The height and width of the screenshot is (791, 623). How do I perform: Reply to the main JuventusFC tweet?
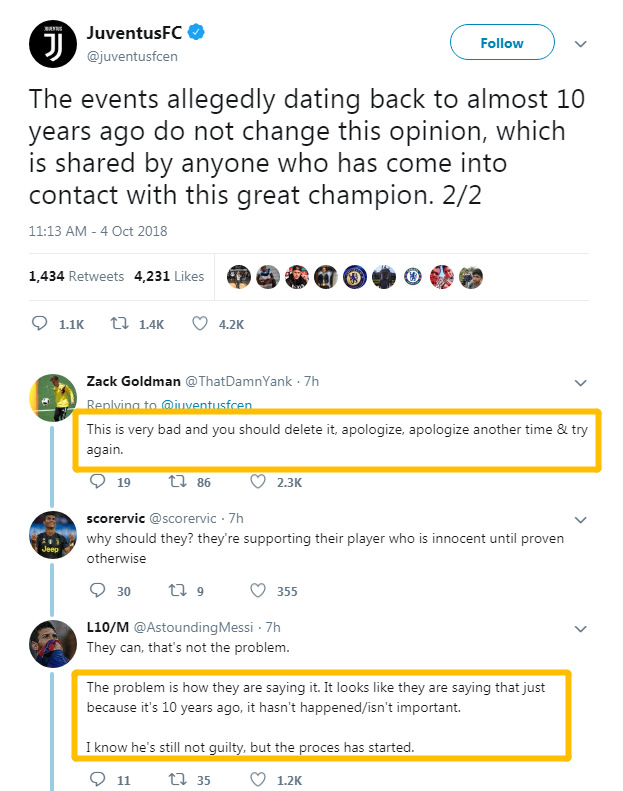pos(41,324)
